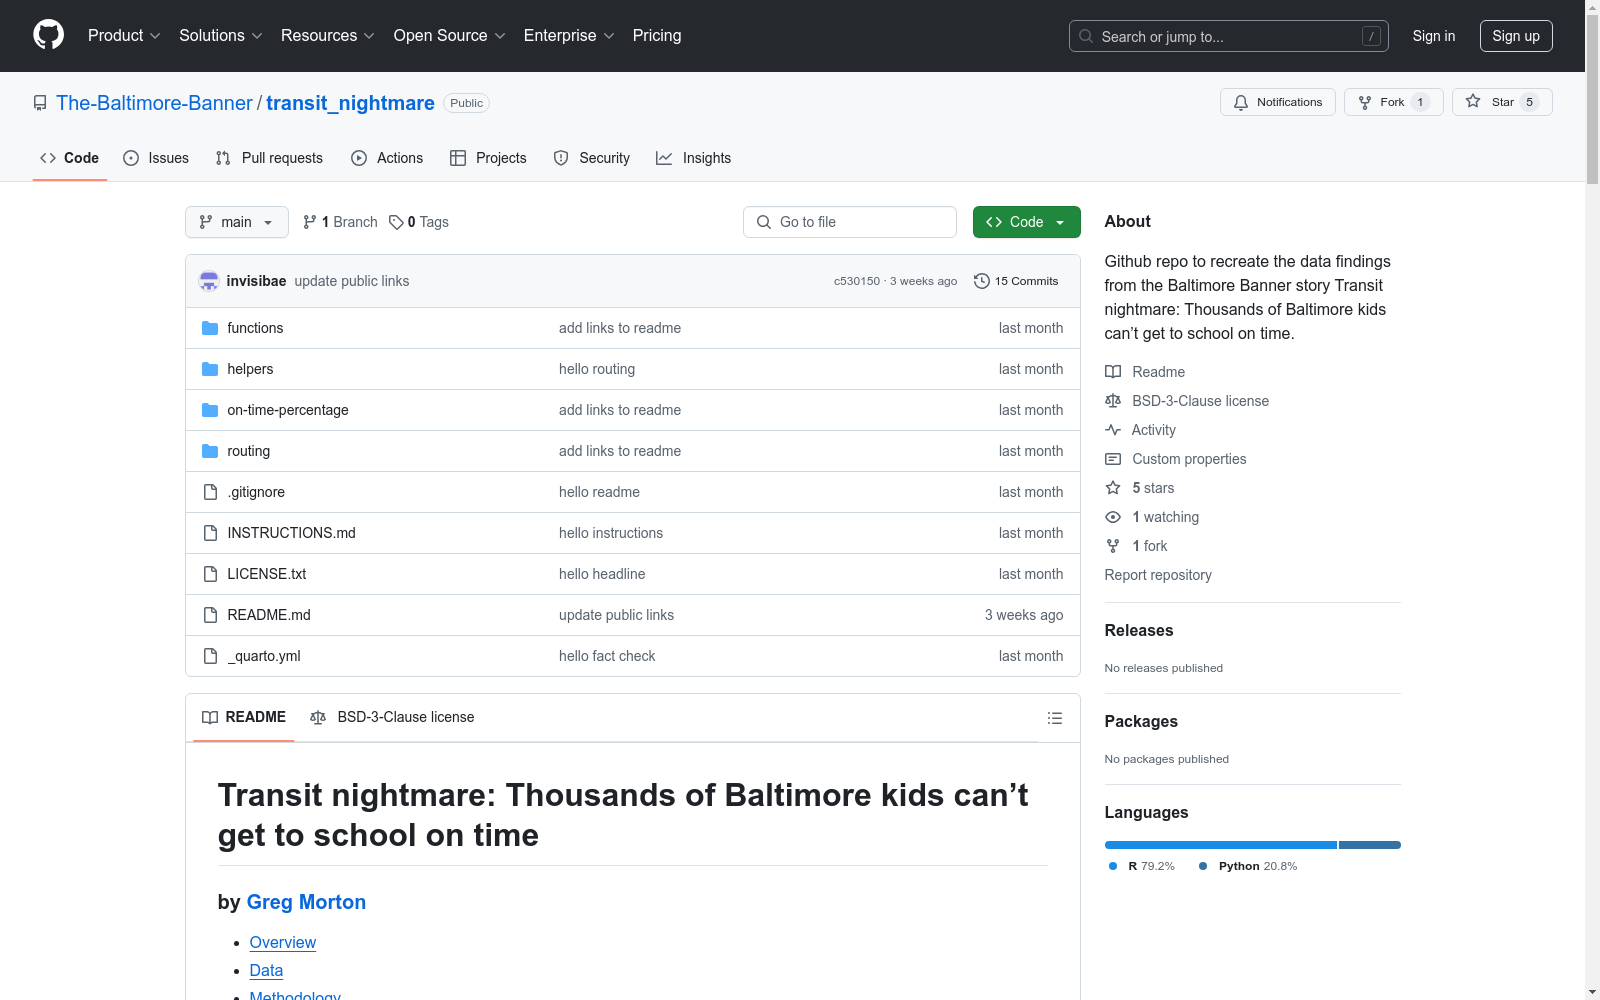Click the routing folder icon
The image size is (1600, 1000).
pyautogui.click(x=210, y=451)
